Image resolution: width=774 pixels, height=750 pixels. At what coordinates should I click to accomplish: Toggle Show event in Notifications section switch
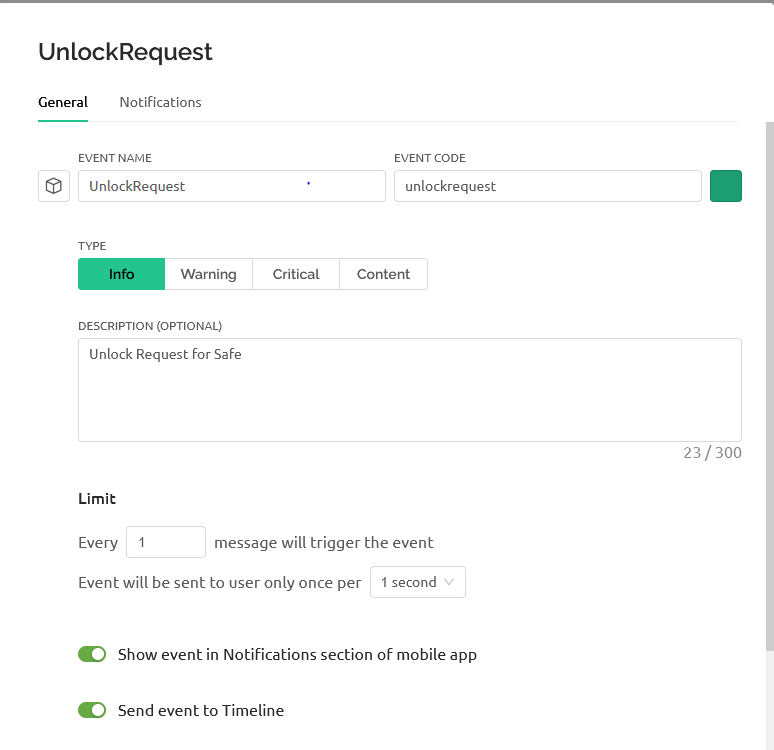[92, 654]
